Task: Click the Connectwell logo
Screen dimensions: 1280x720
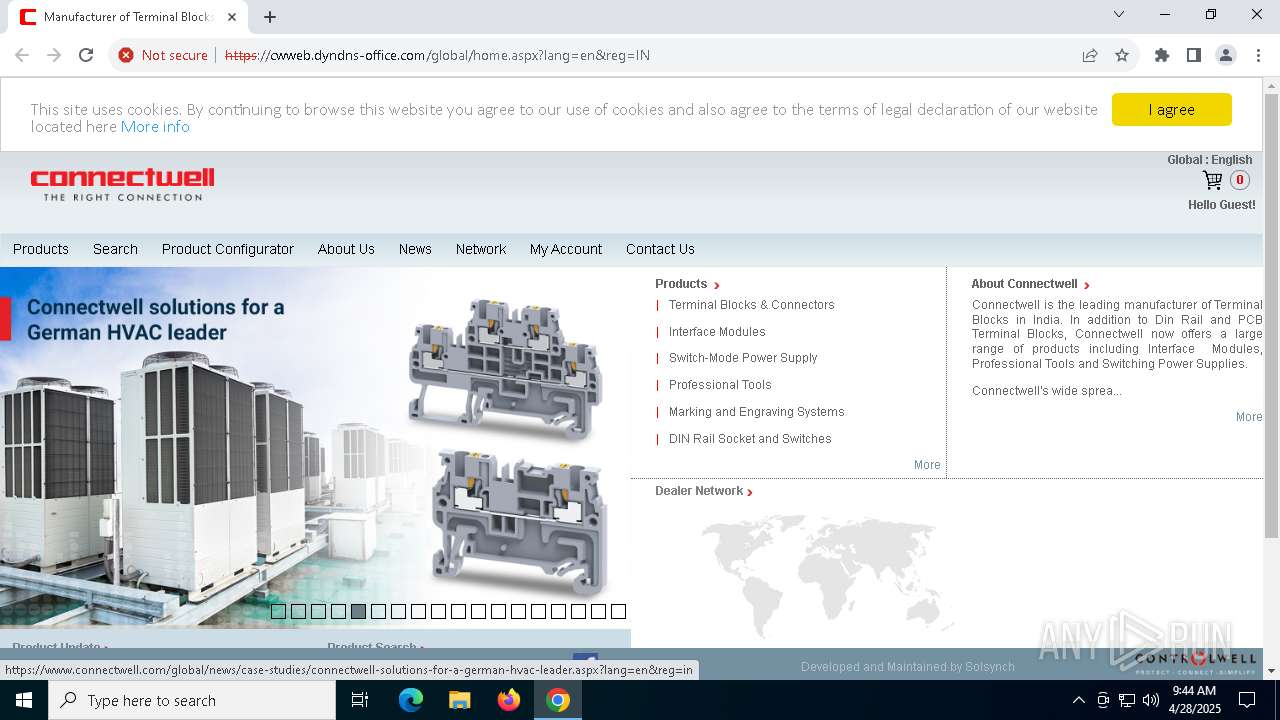Action: (122, 184)
